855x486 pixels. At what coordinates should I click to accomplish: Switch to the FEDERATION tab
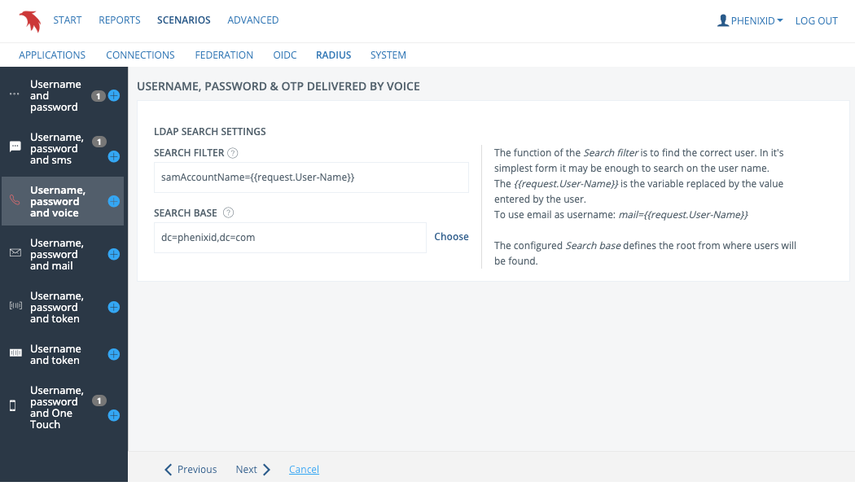tap(224, 55)
